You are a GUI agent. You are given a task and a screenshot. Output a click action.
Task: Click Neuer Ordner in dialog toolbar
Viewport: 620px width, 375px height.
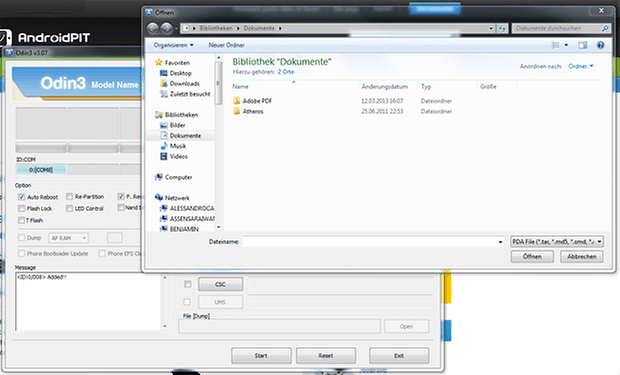[x=226, y=45]
